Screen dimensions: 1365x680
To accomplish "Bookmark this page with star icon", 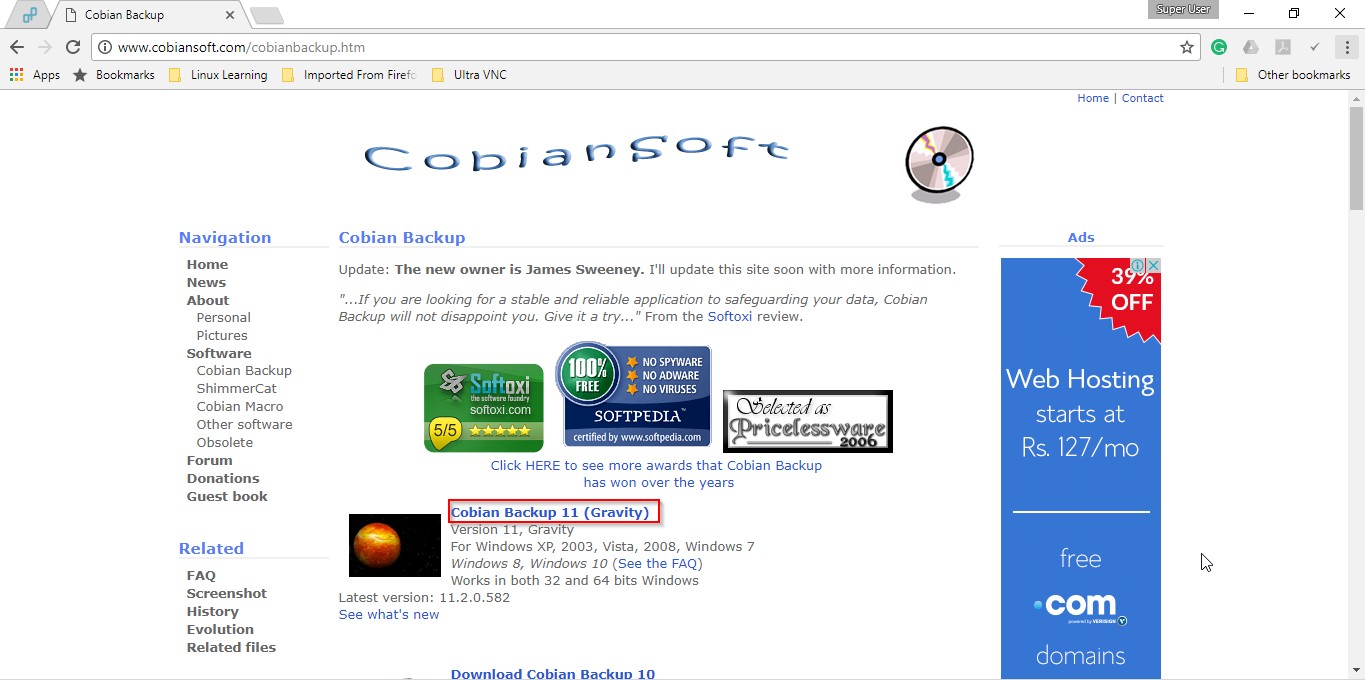I will point(1187,47).
